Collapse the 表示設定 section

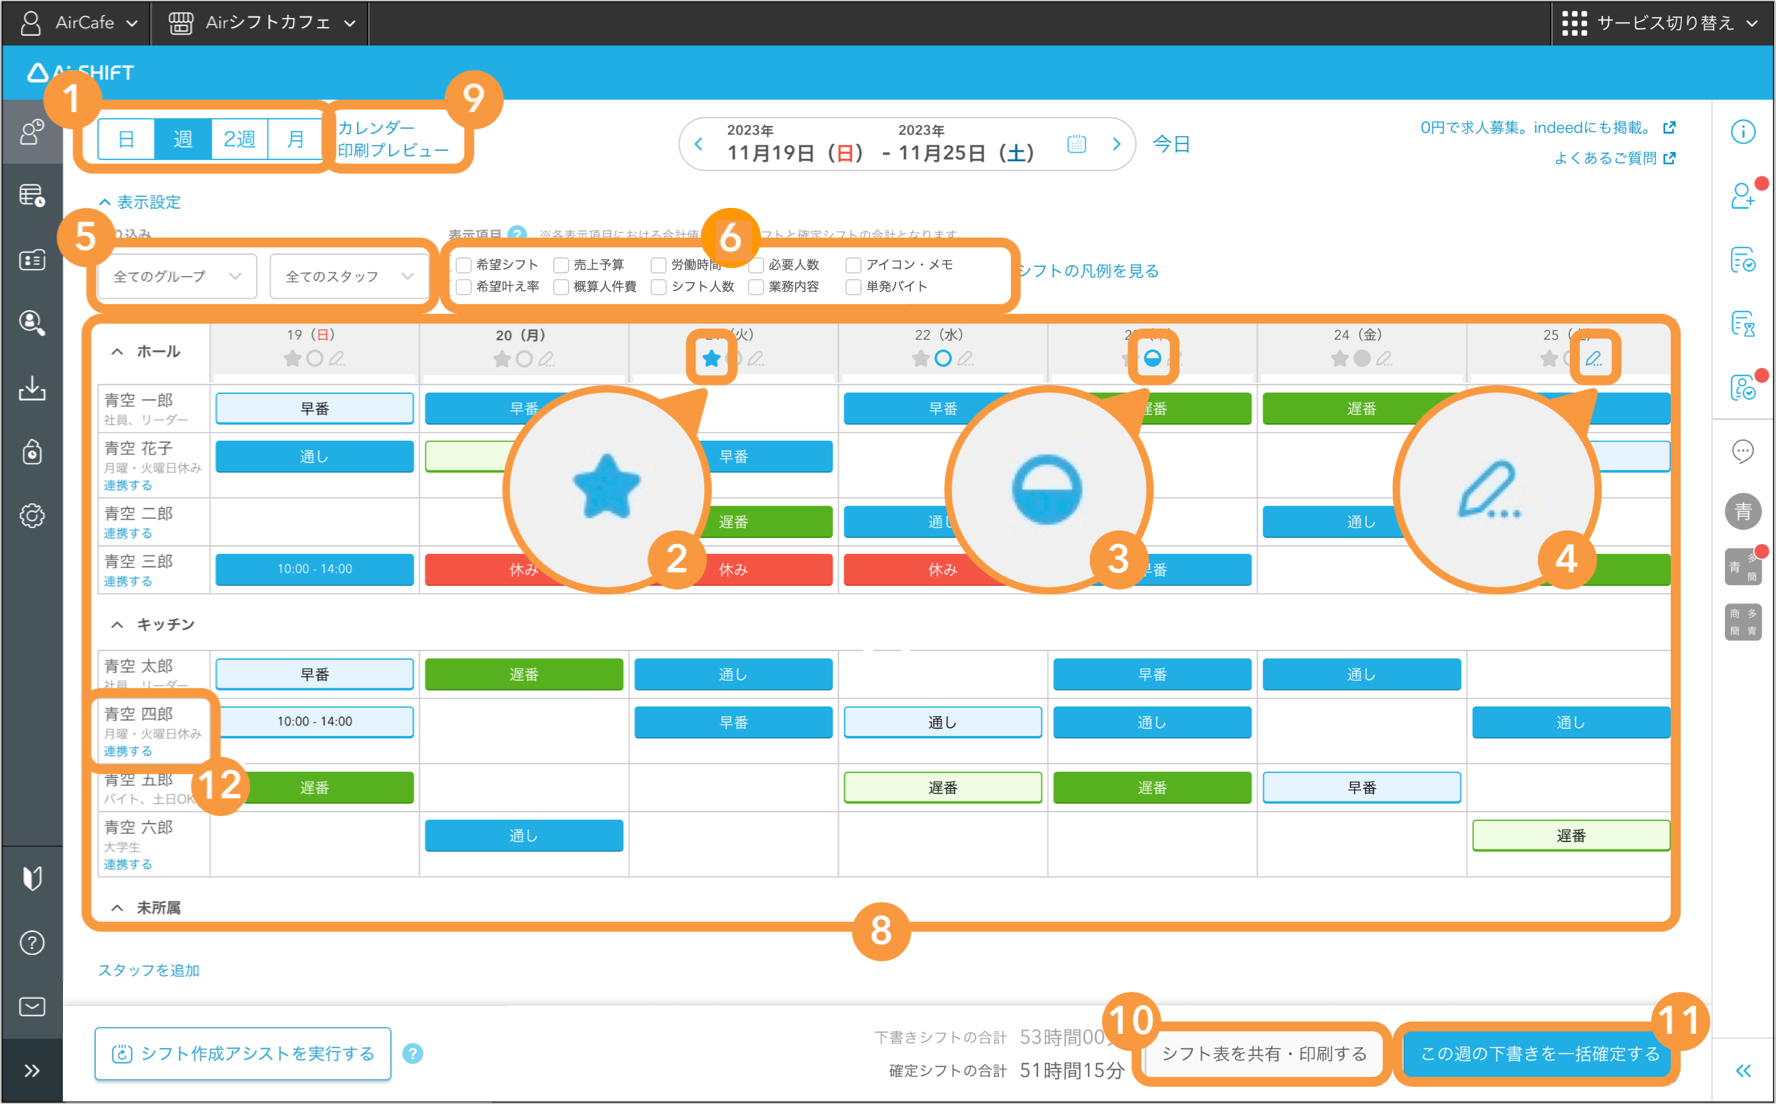click(140, 202)
